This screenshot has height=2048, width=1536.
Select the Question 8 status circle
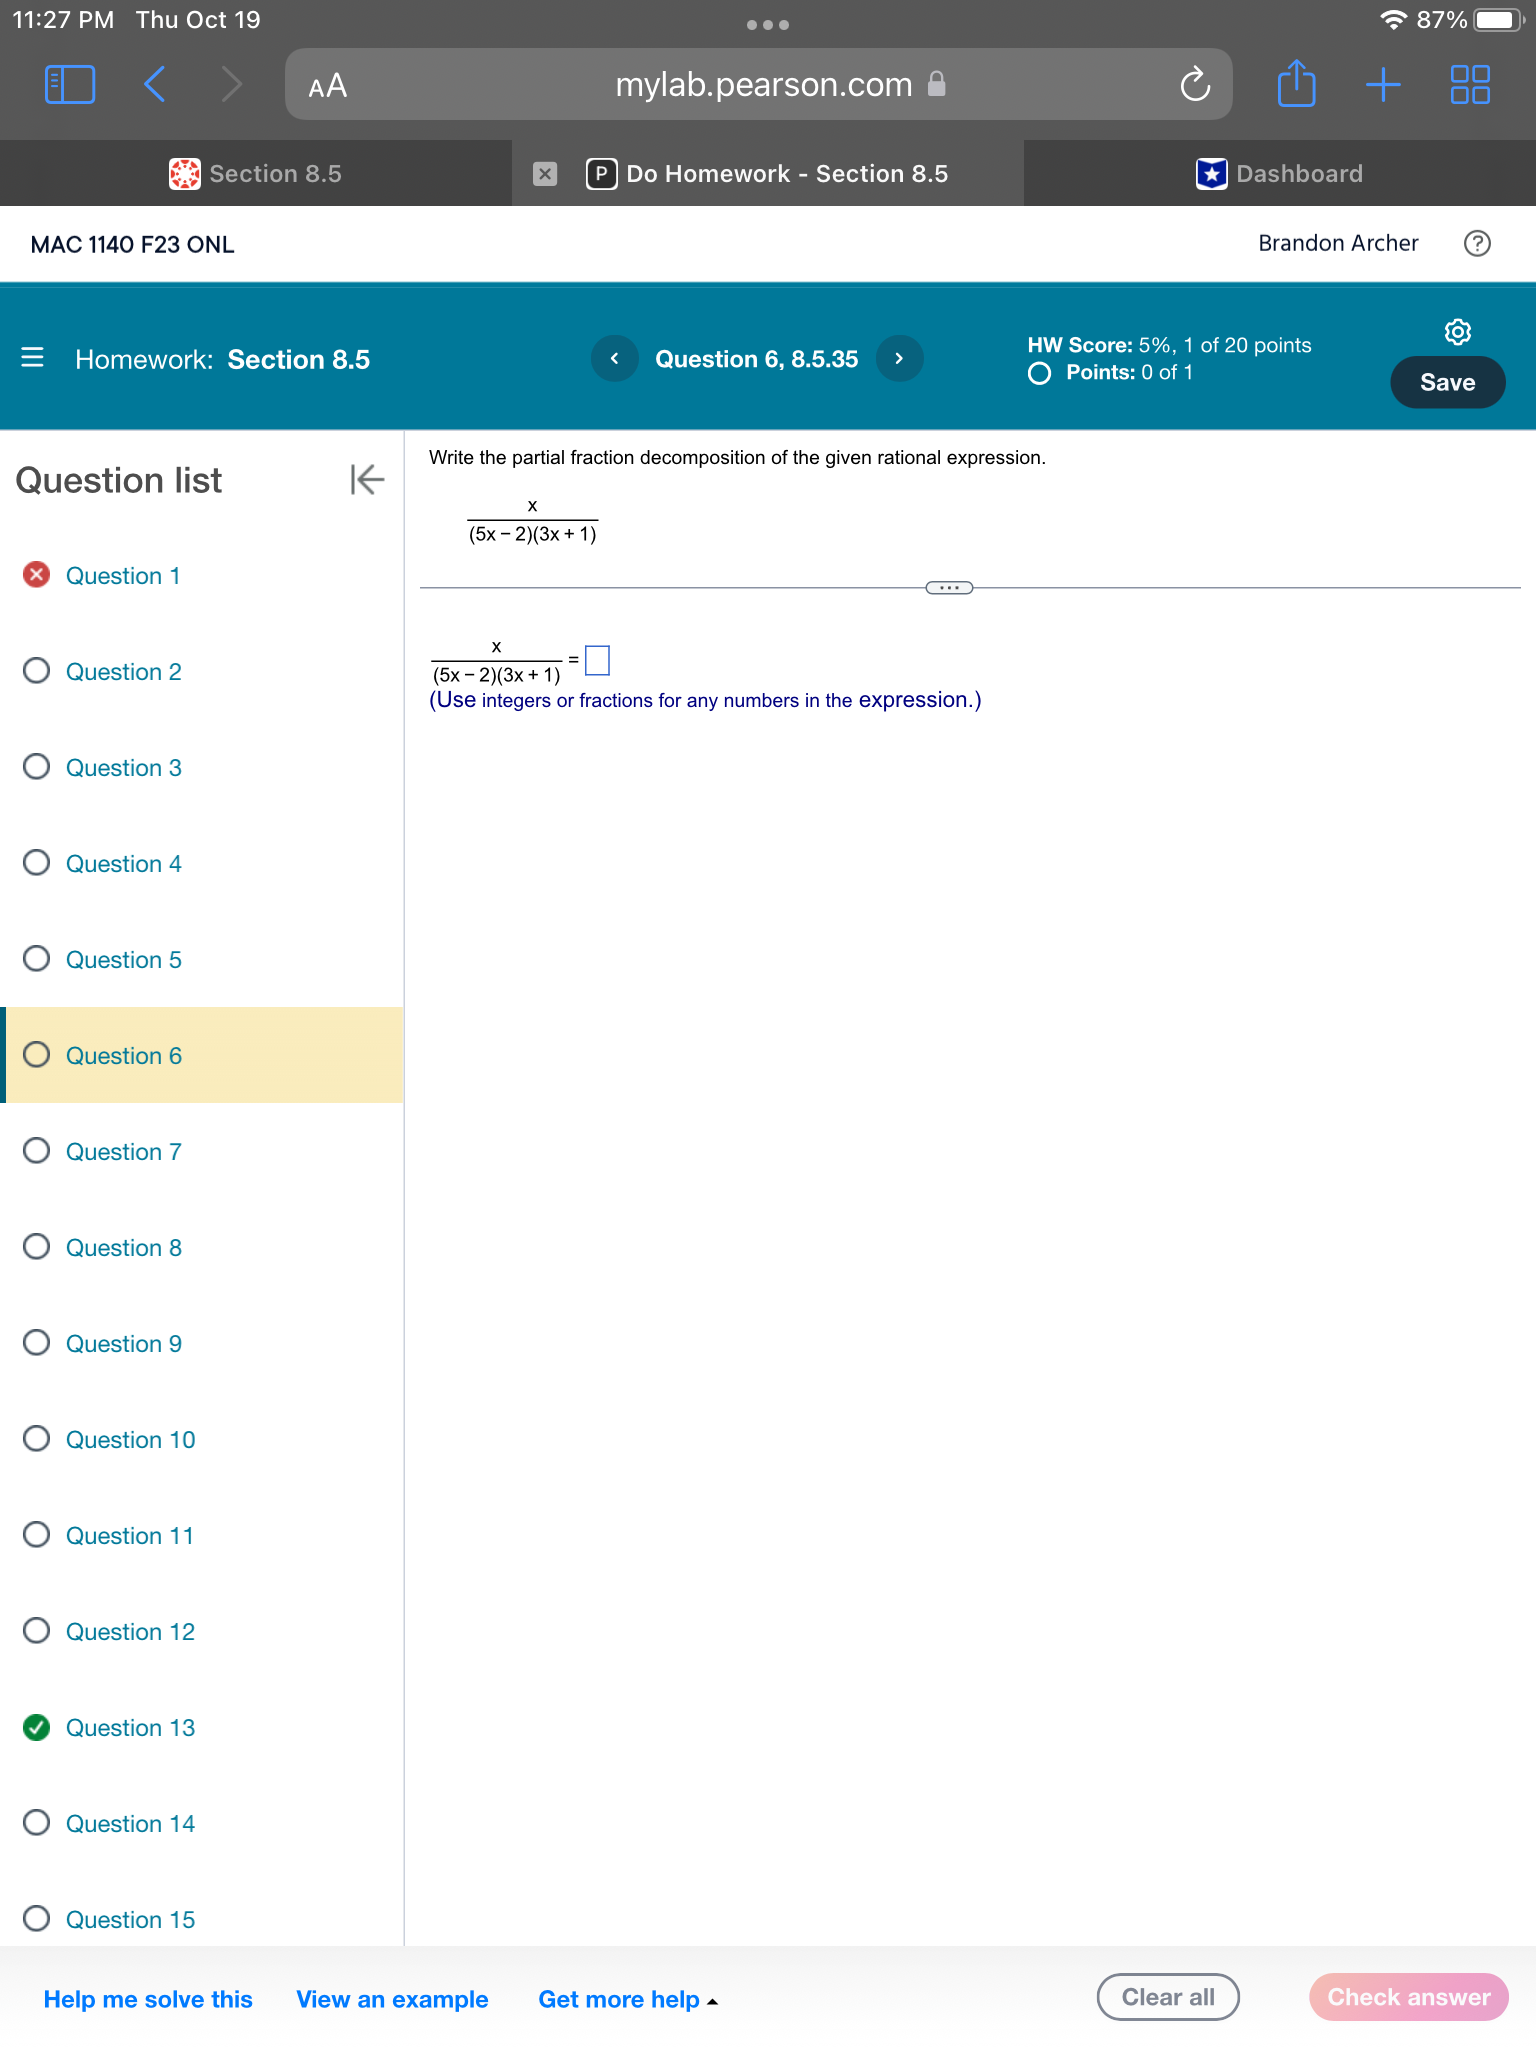pyautogui.click(x=37, y=1247)
